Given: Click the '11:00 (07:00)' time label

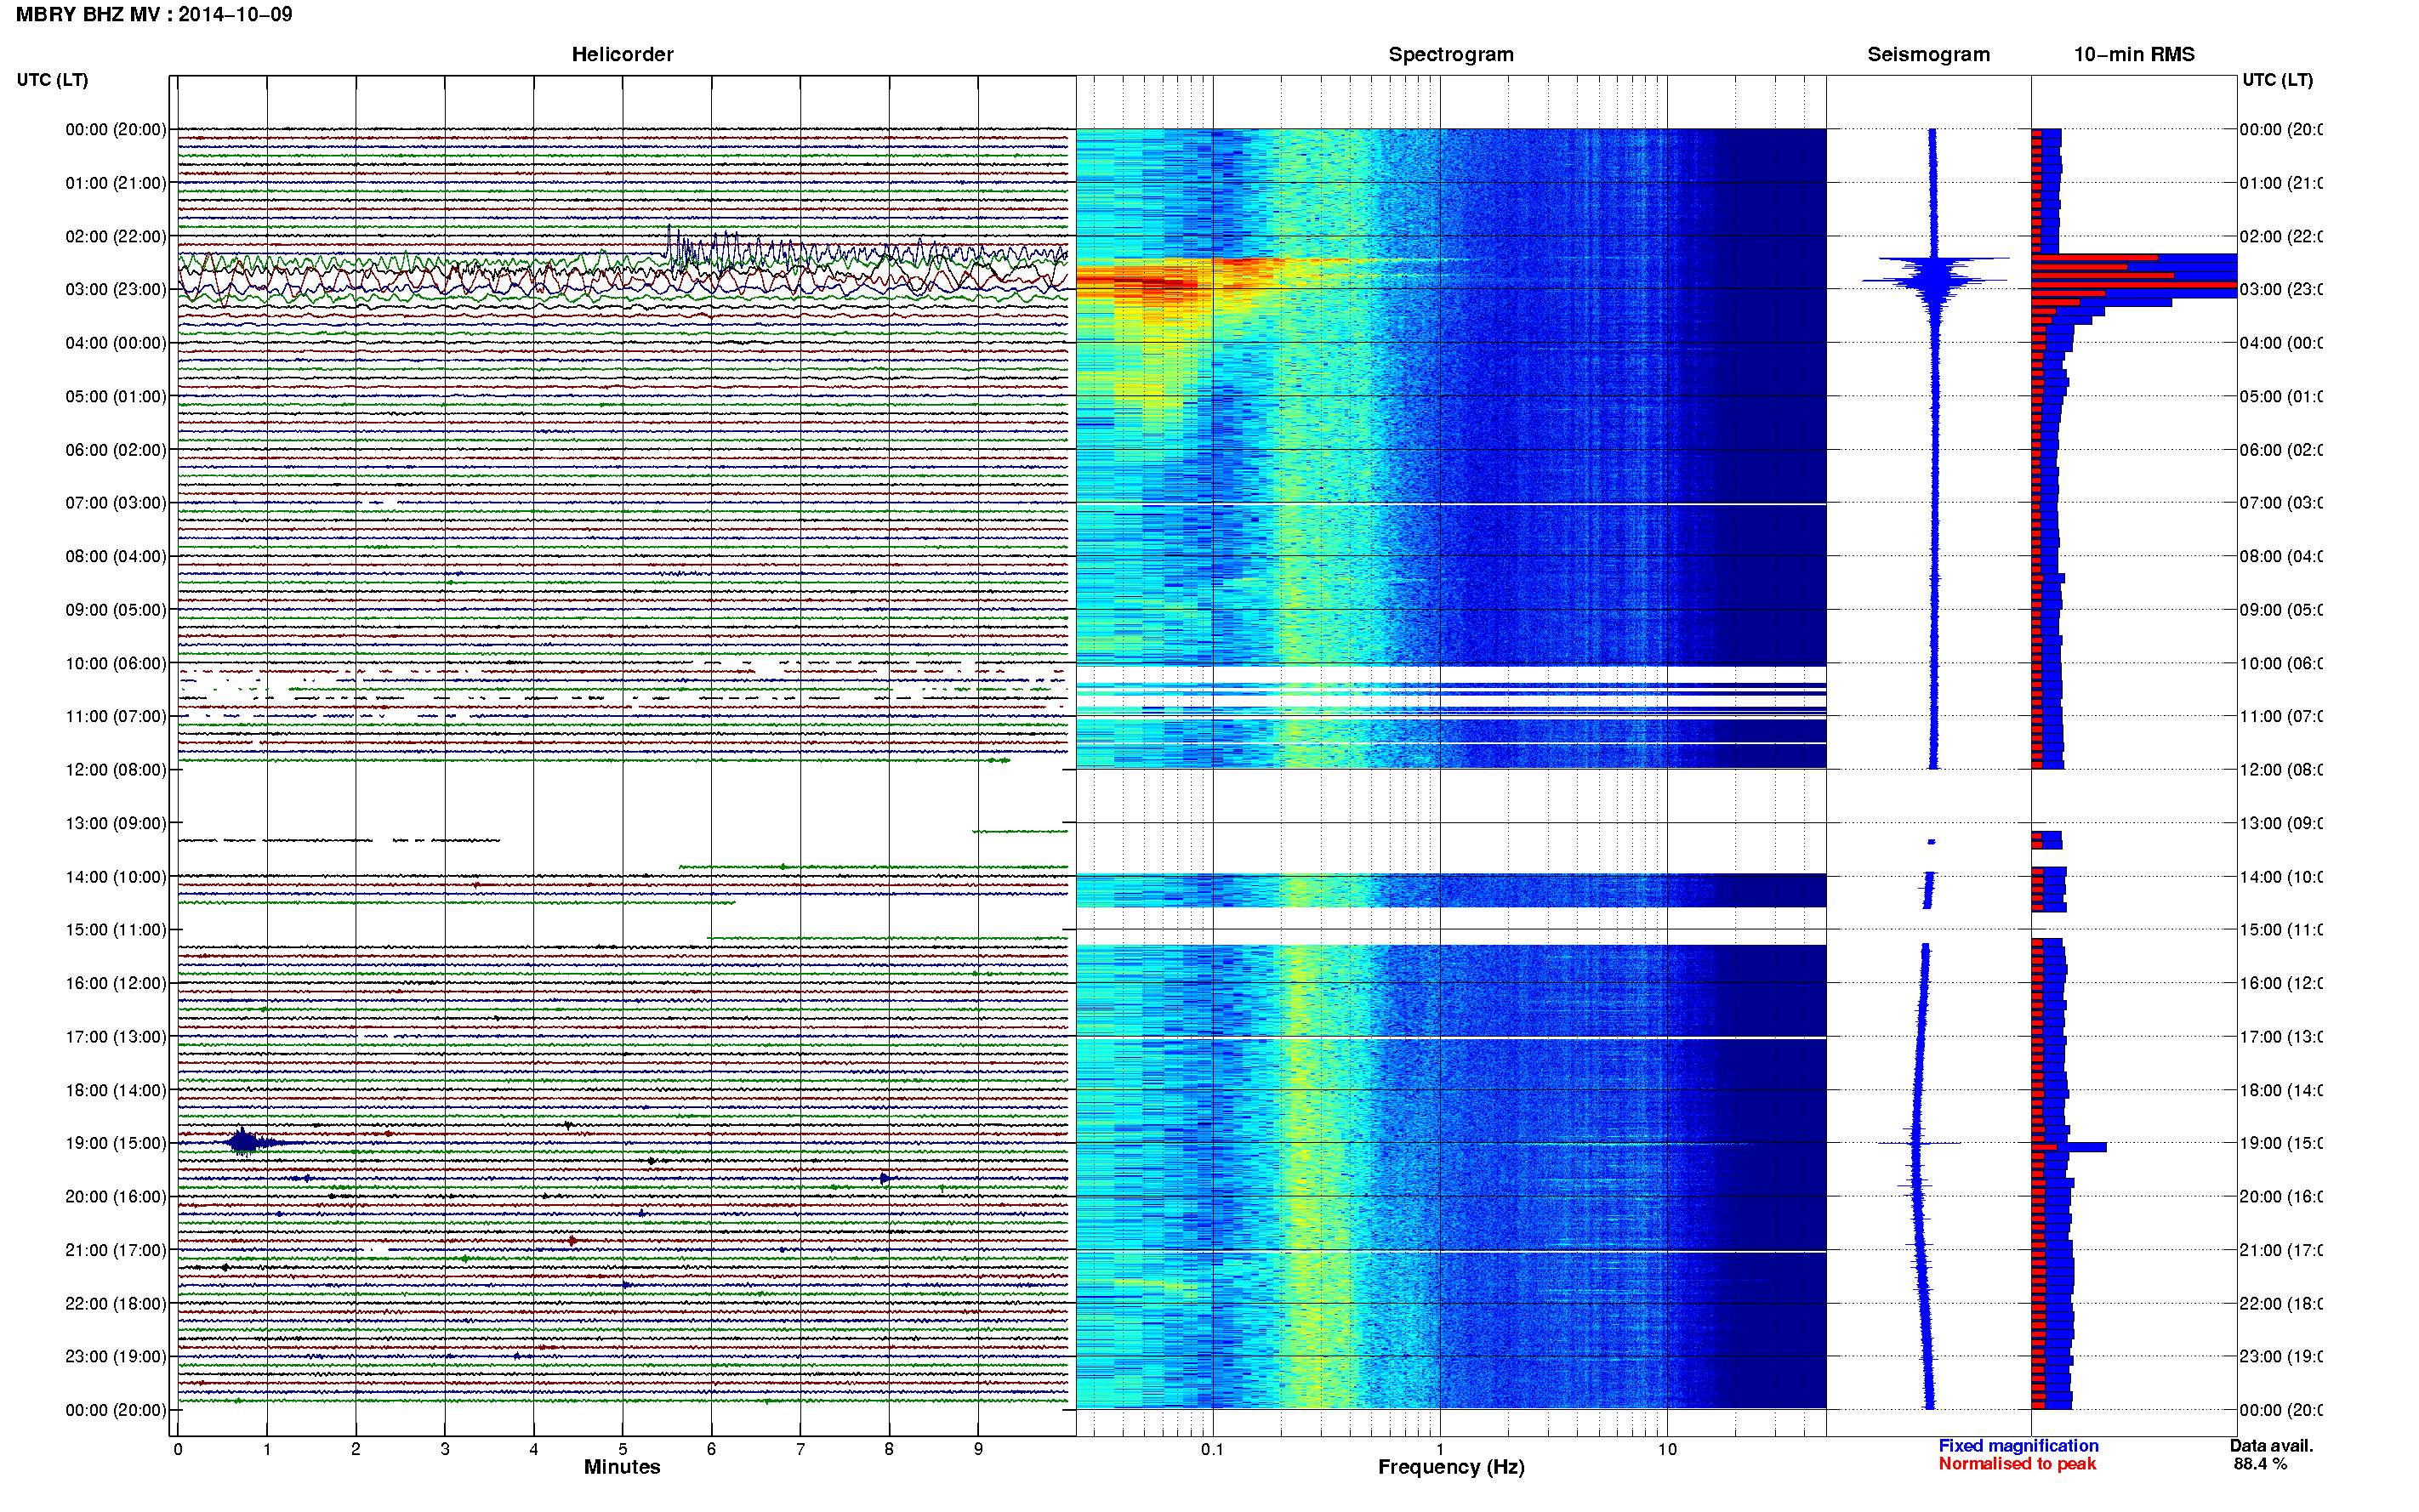Looking at the screenshot, I should (x=116, y=716).
